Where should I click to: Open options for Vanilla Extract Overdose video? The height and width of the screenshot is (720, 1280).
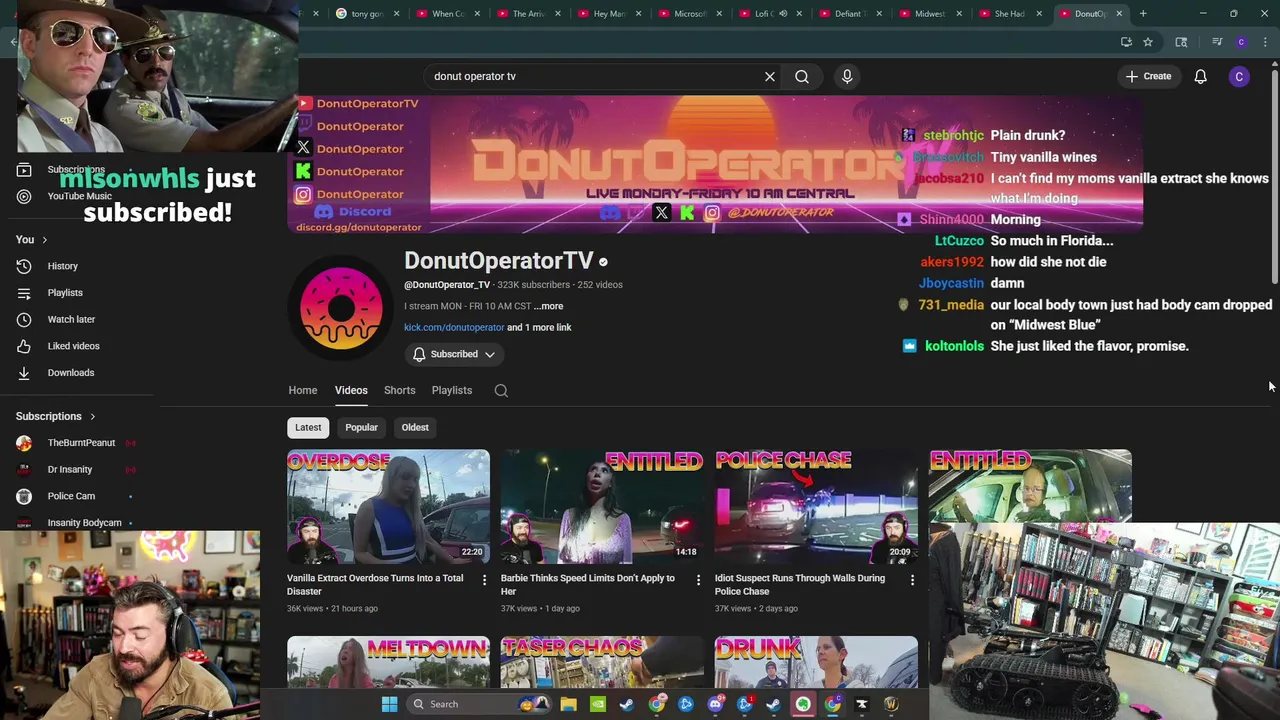(x=484, y=580)
